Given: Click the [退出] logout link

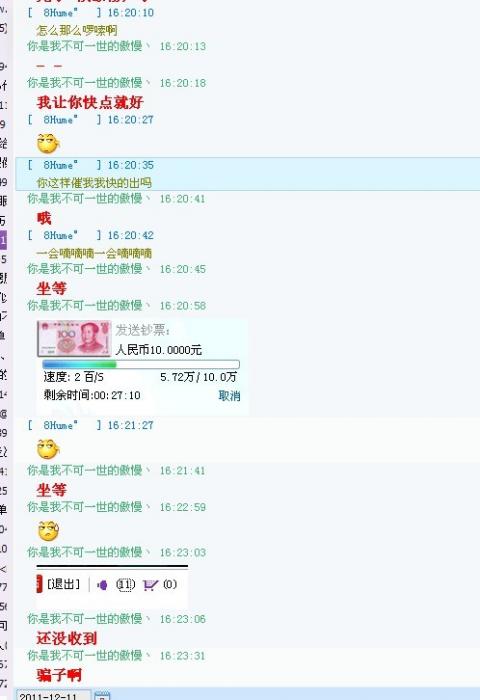Looking at the screenshot, I should pyautogui.click(x=63, y=584).
